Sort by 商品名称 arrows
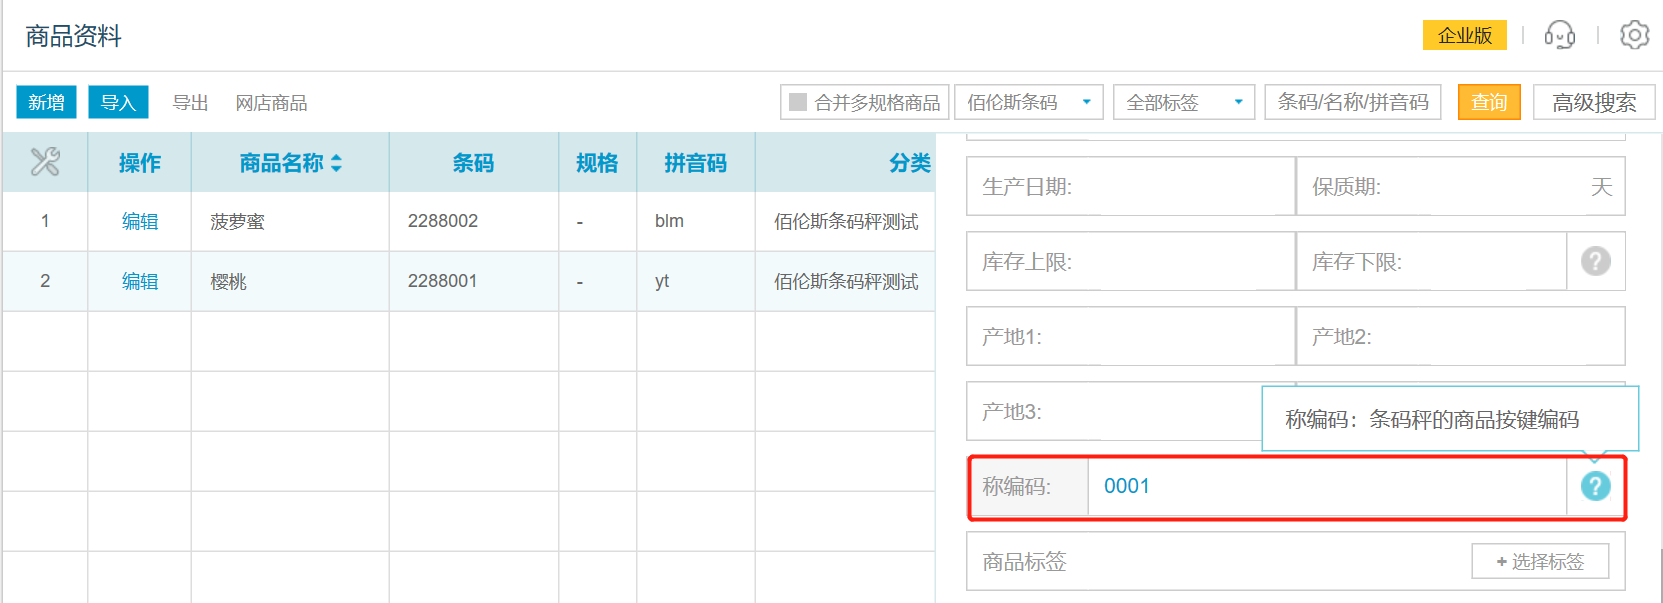Image resolution: width=1663 pixels, height=603 pixels. (336, 163)
